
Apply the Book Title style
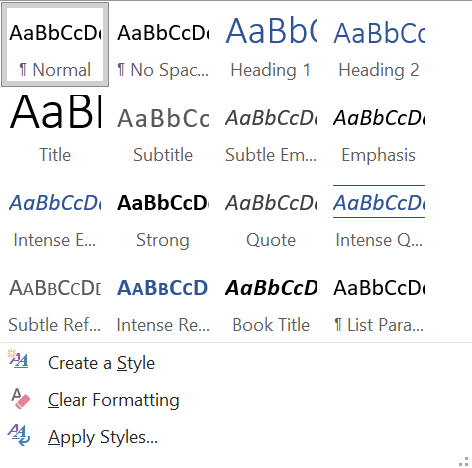[x=271, y=300]
